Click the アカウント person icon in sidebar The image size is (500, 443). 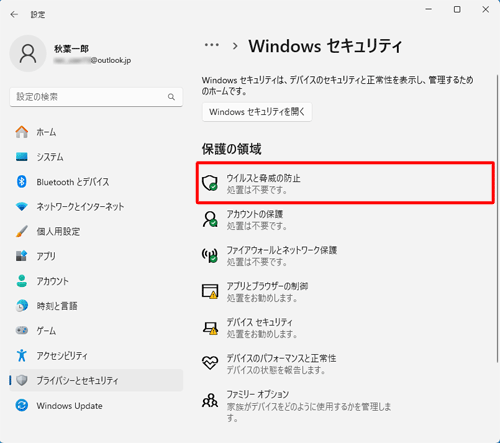[x=22, y=281]
